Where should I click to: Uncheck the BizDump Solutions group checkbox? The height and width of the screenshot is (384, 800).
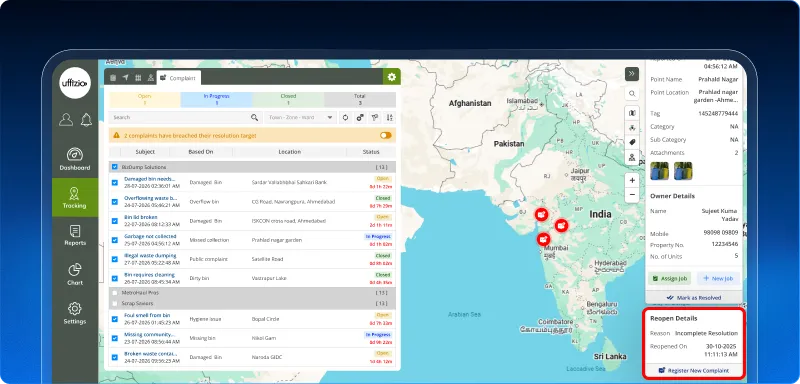[x=114, y=167]
